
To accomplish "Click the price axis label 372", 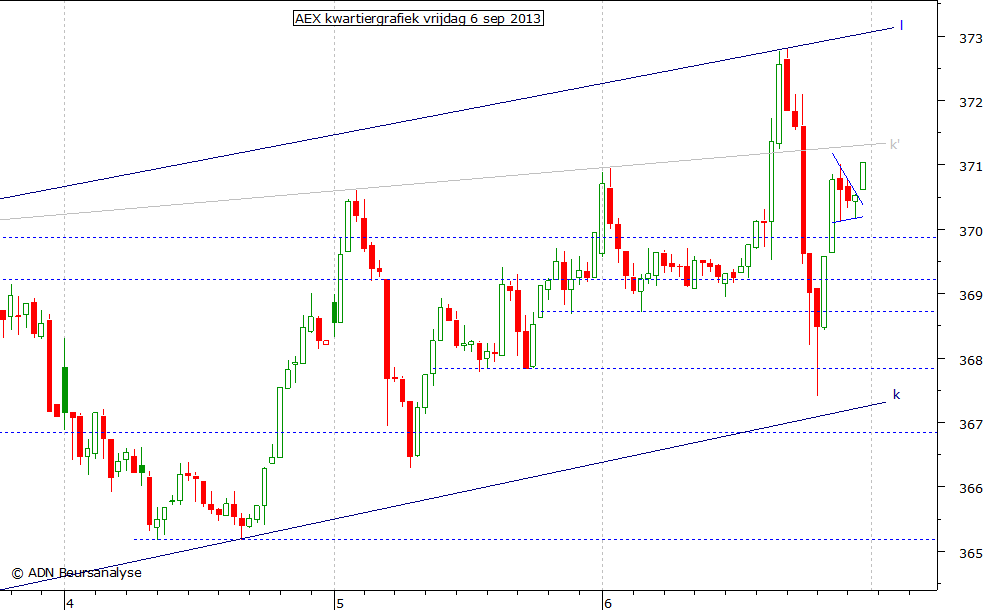I will point(971,102).
